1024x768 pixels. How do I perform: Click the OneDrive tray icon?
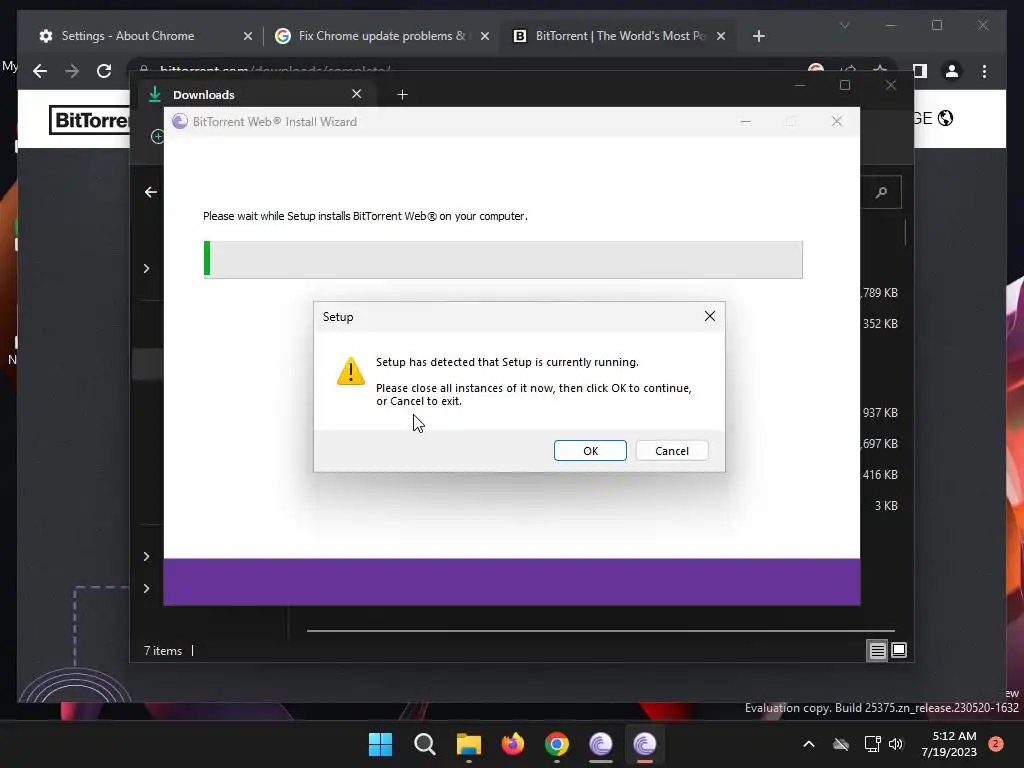pos(841,744)
